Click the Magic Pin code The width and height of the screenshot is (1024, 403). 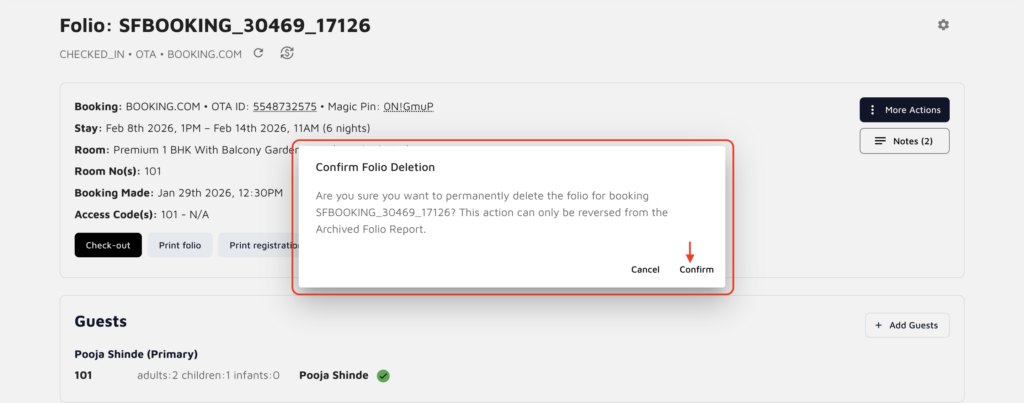tap(408, 106)
